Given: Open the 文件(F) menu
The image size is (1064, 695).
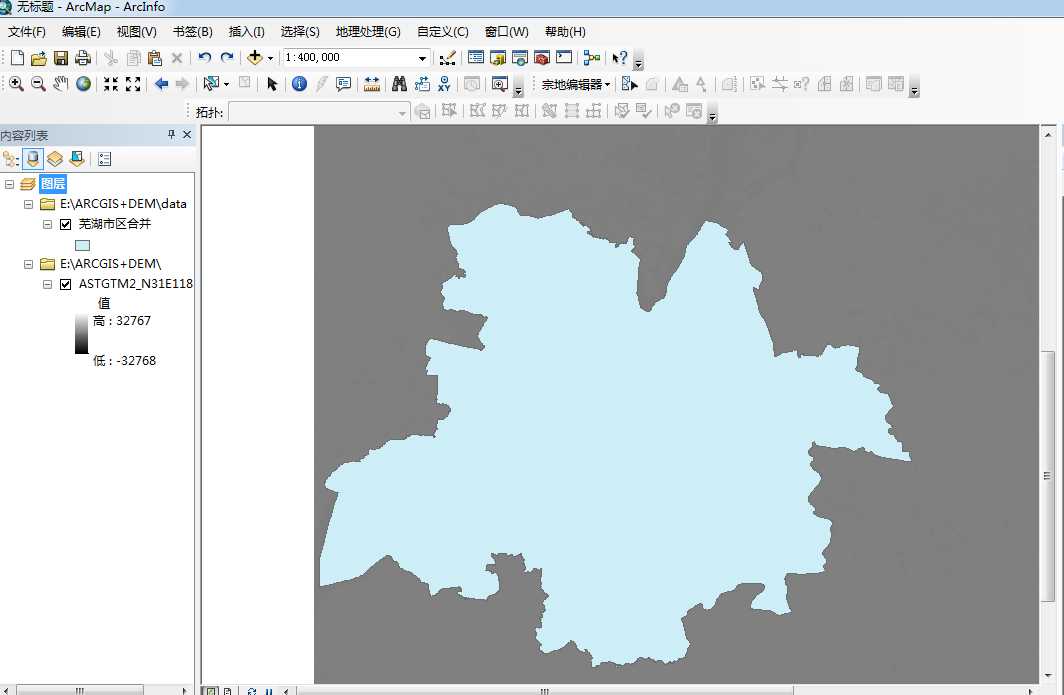Looking at the screenshot, I should [26, 32].
